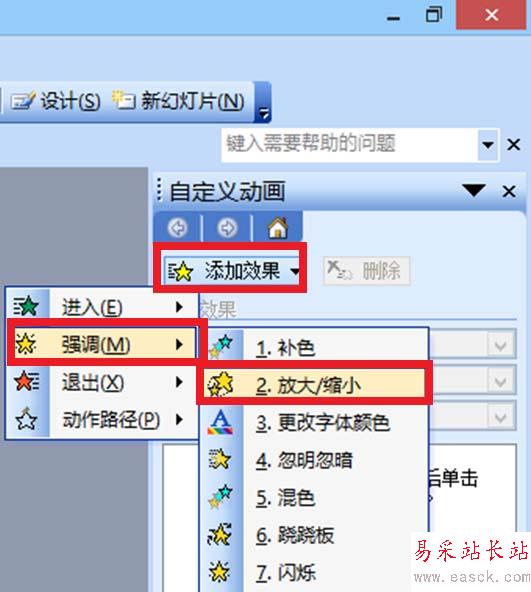Pick the 5. 混色 effect star icon

pos(220,496)
